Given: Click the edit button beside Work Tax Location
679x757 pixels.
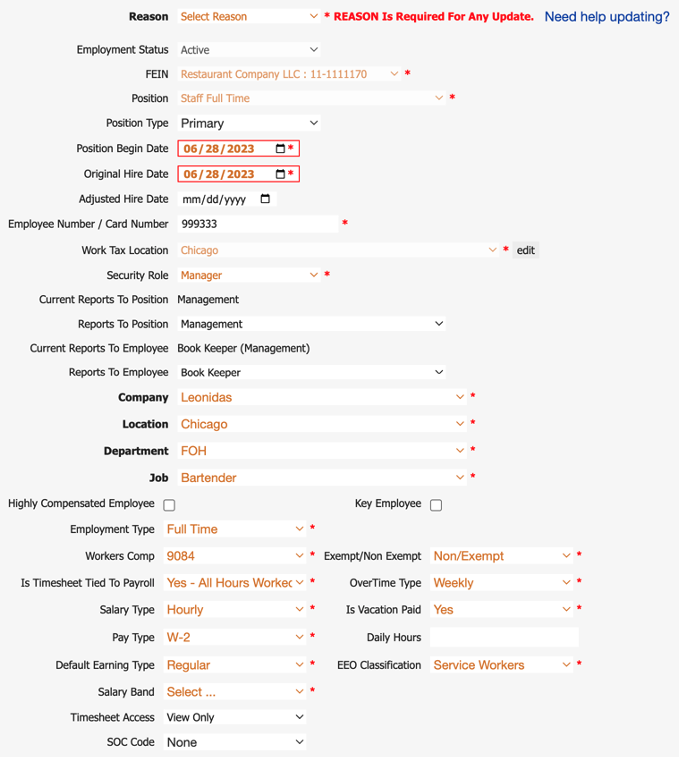Looking at the screenshot, I should [x=526, y=250].
